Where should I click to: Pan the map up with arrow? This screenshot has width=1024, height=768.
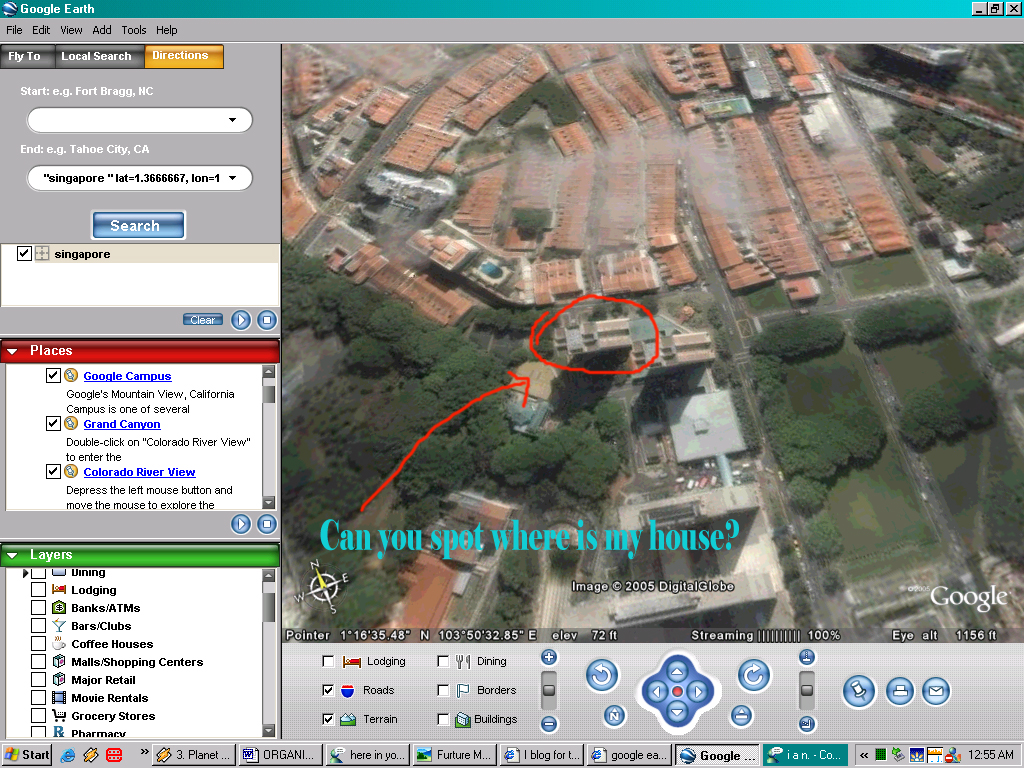[x=677, y=671]
